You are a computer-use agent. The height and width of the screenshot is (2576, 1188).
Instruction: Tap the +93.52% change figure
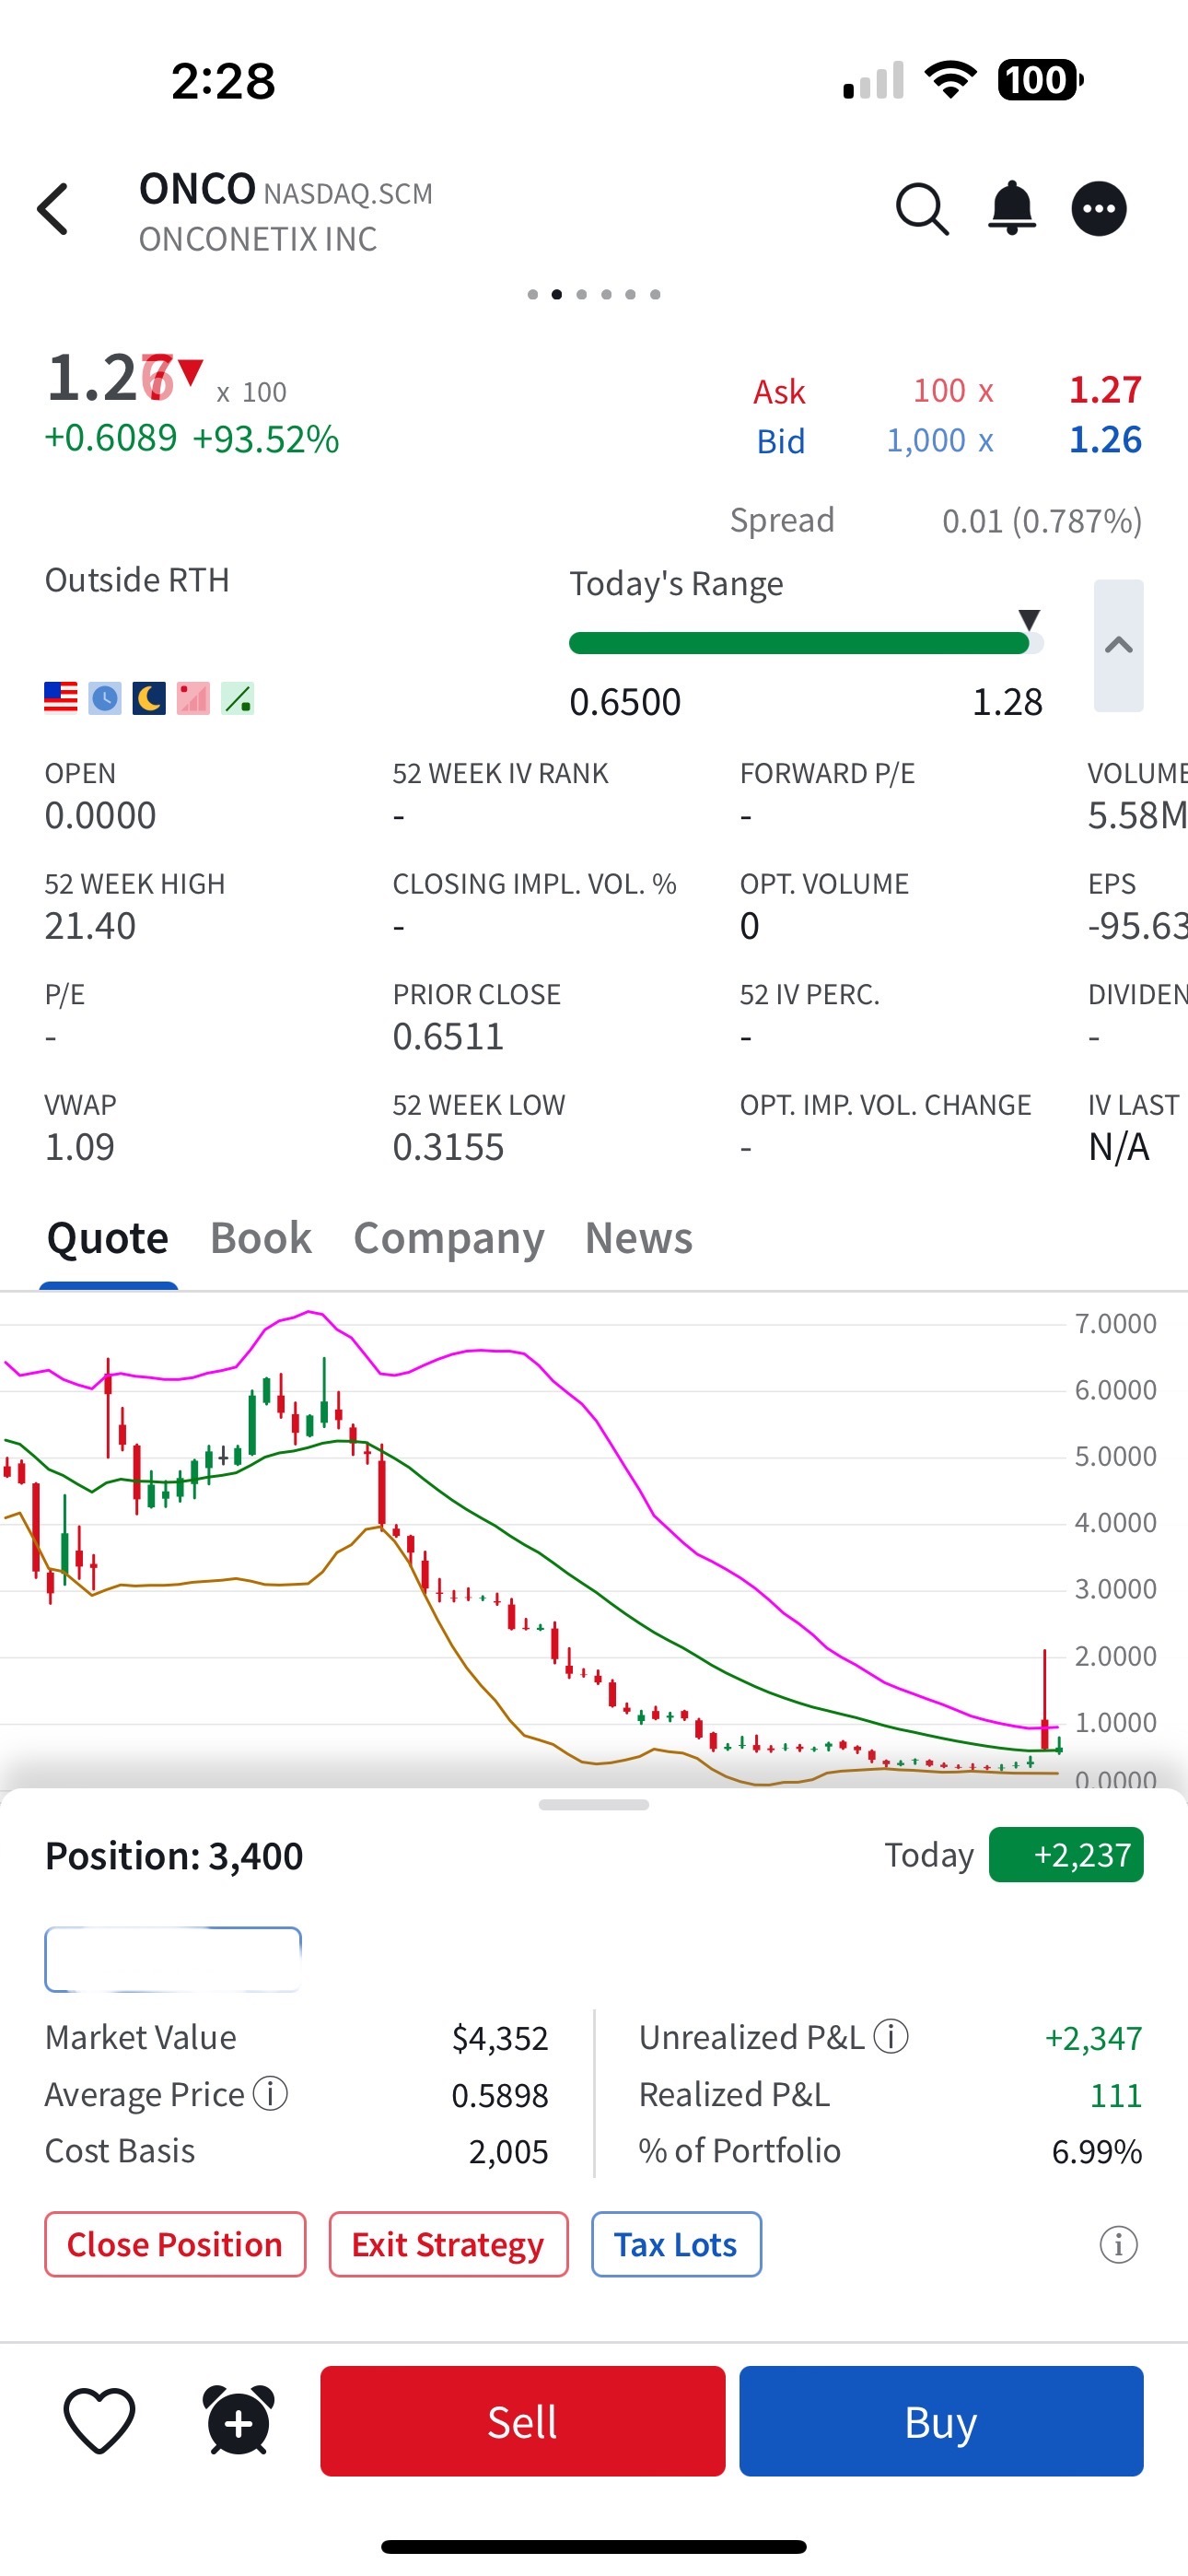(266, 439)
